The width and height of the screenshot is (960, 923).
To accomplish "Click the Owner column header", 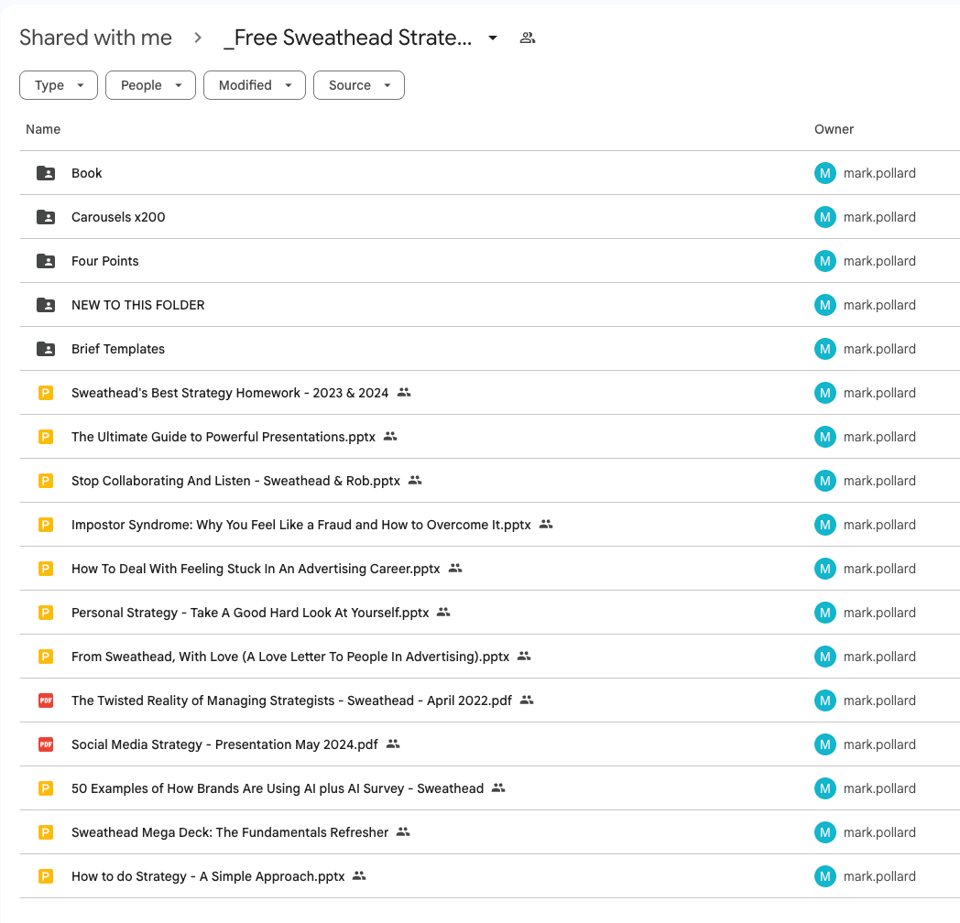I will (x=833, y=129).
